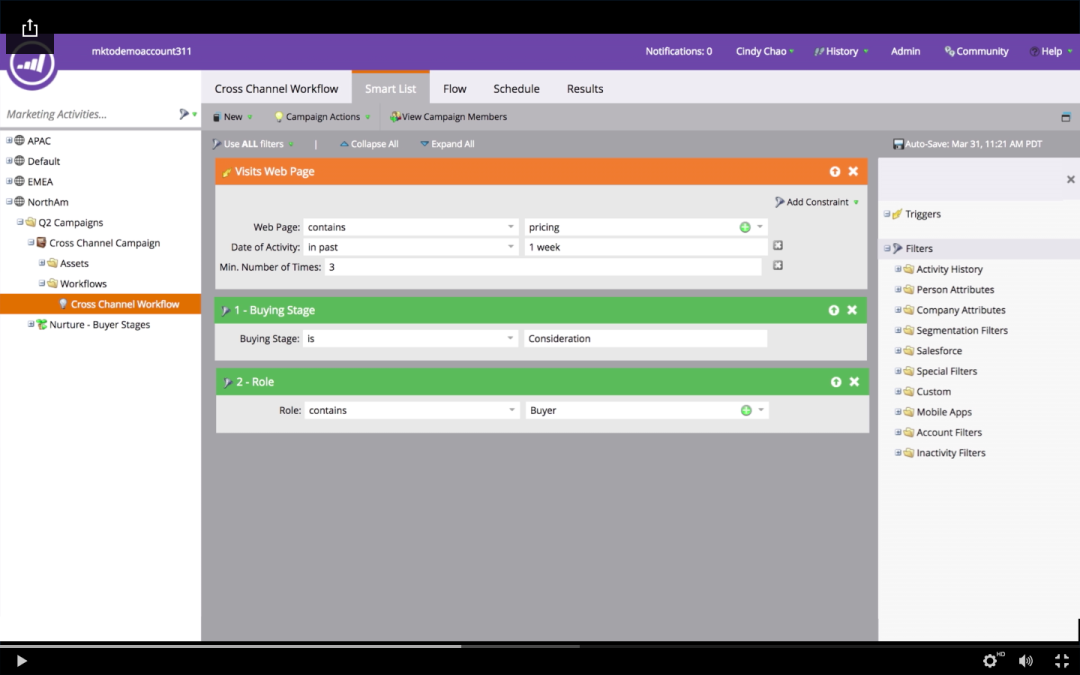Click Expand All

447,145
